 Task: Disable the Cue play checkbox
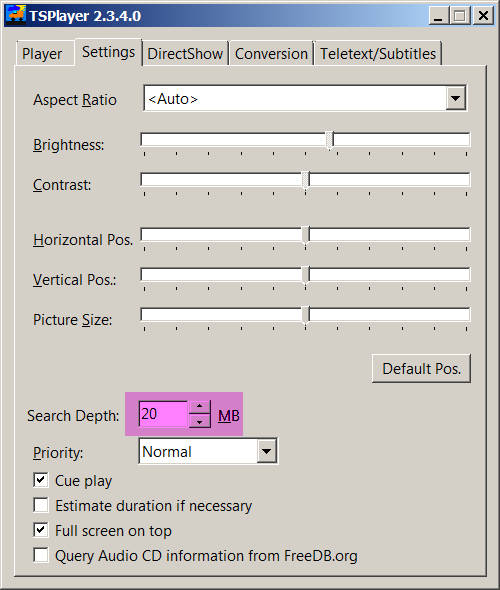point(41,480)
